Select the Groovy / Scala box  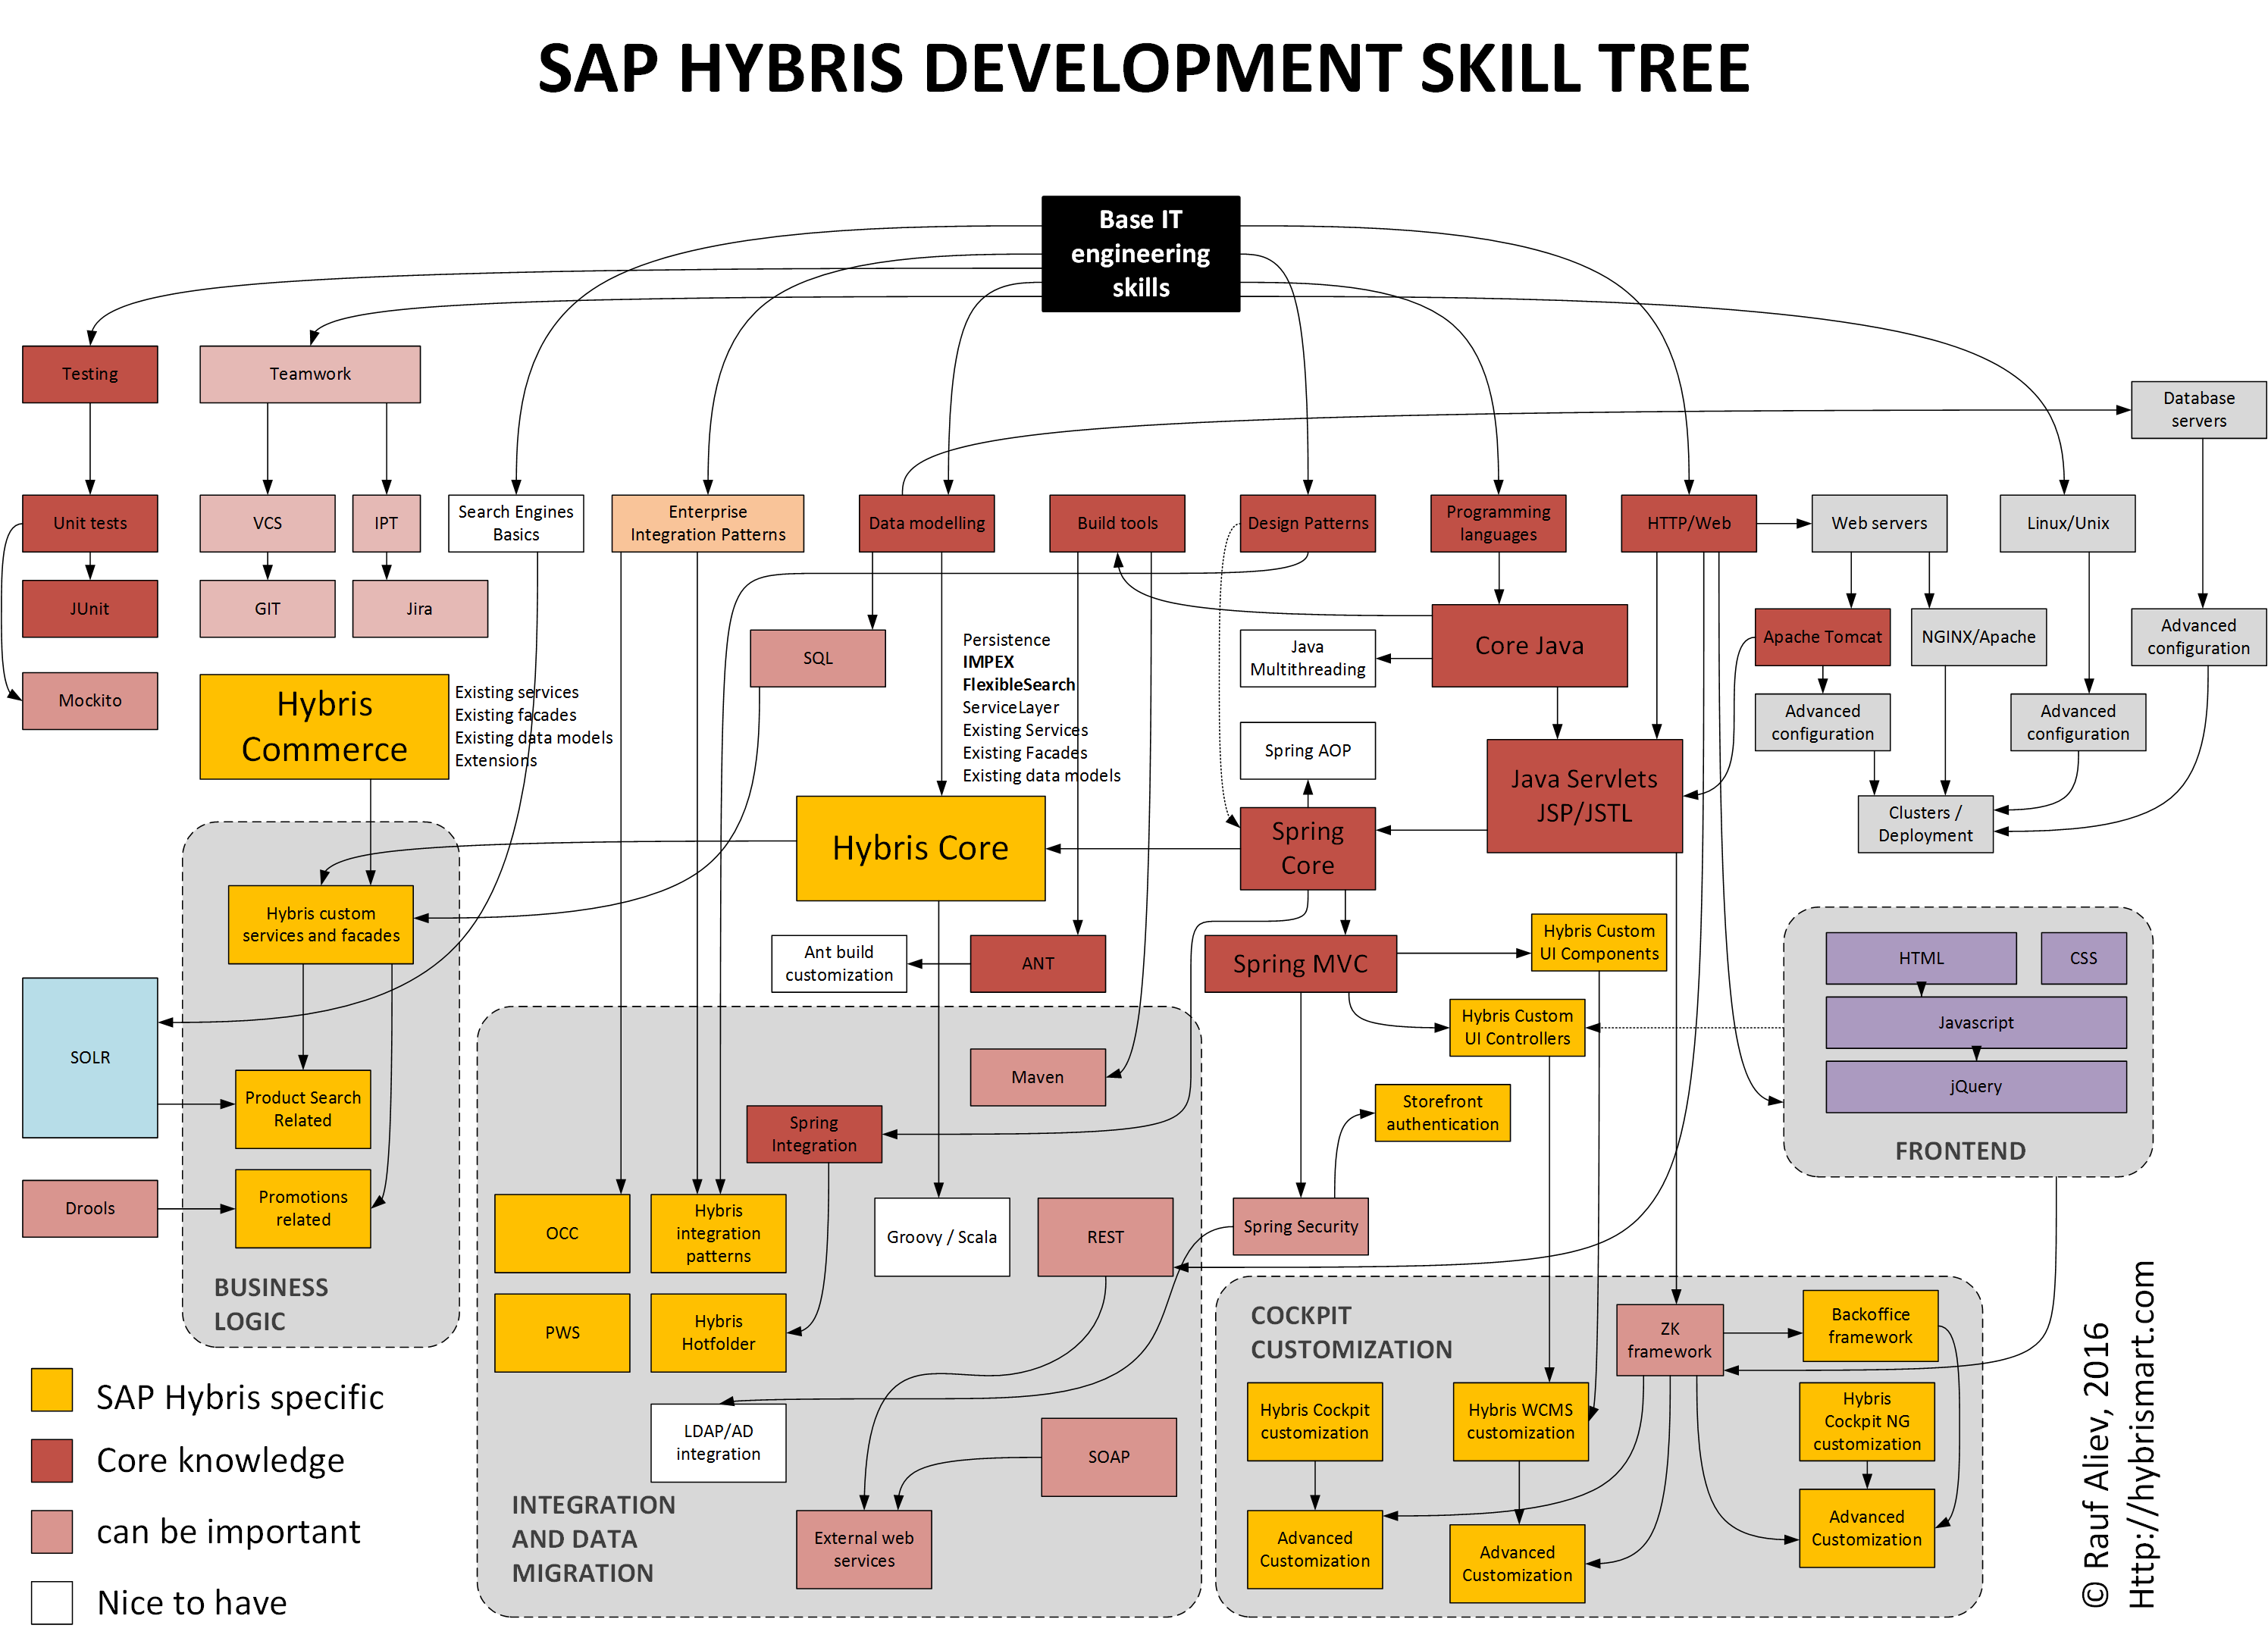(x=941, y=1237)
